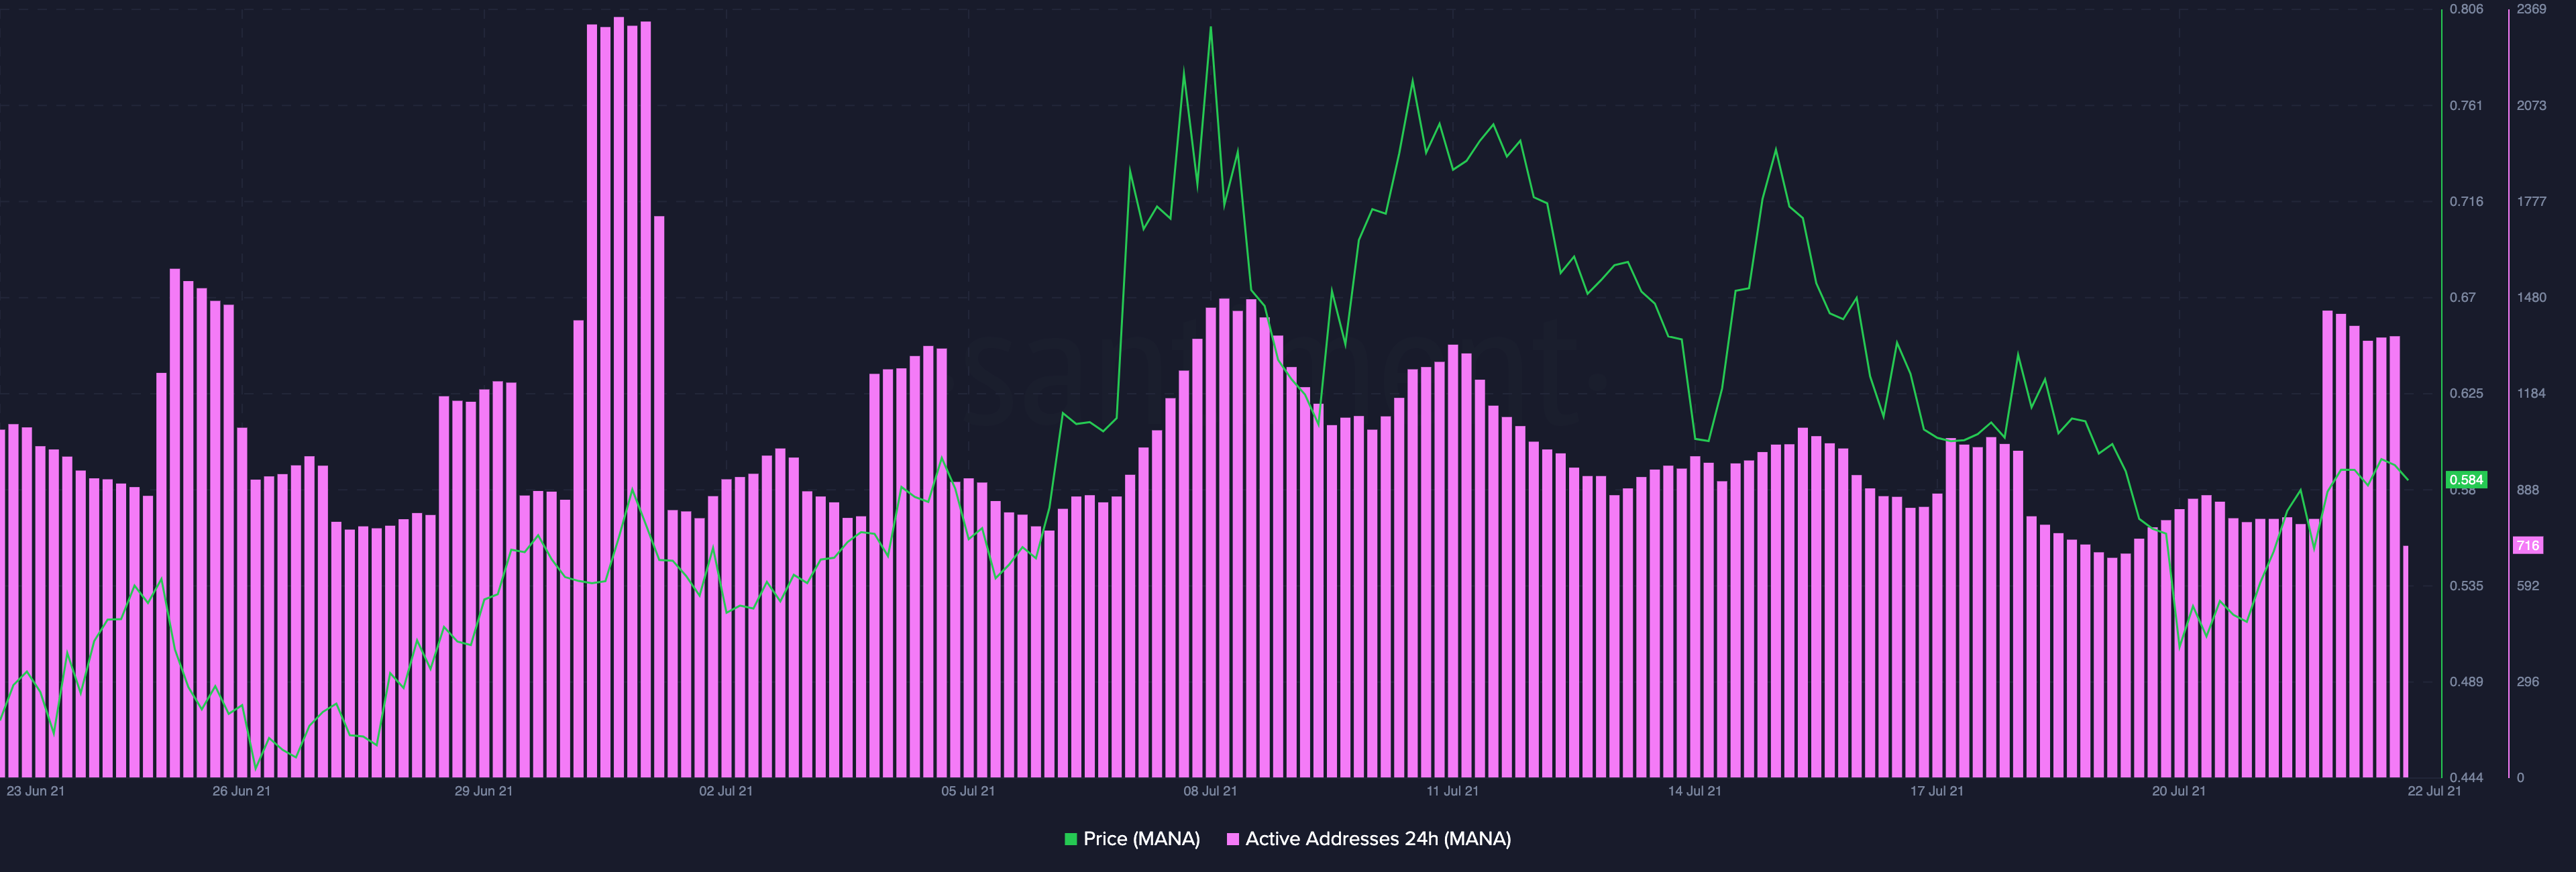Click the 29 Jun 21 date label
The image size is (2576, 872).
tap(483, 791)
